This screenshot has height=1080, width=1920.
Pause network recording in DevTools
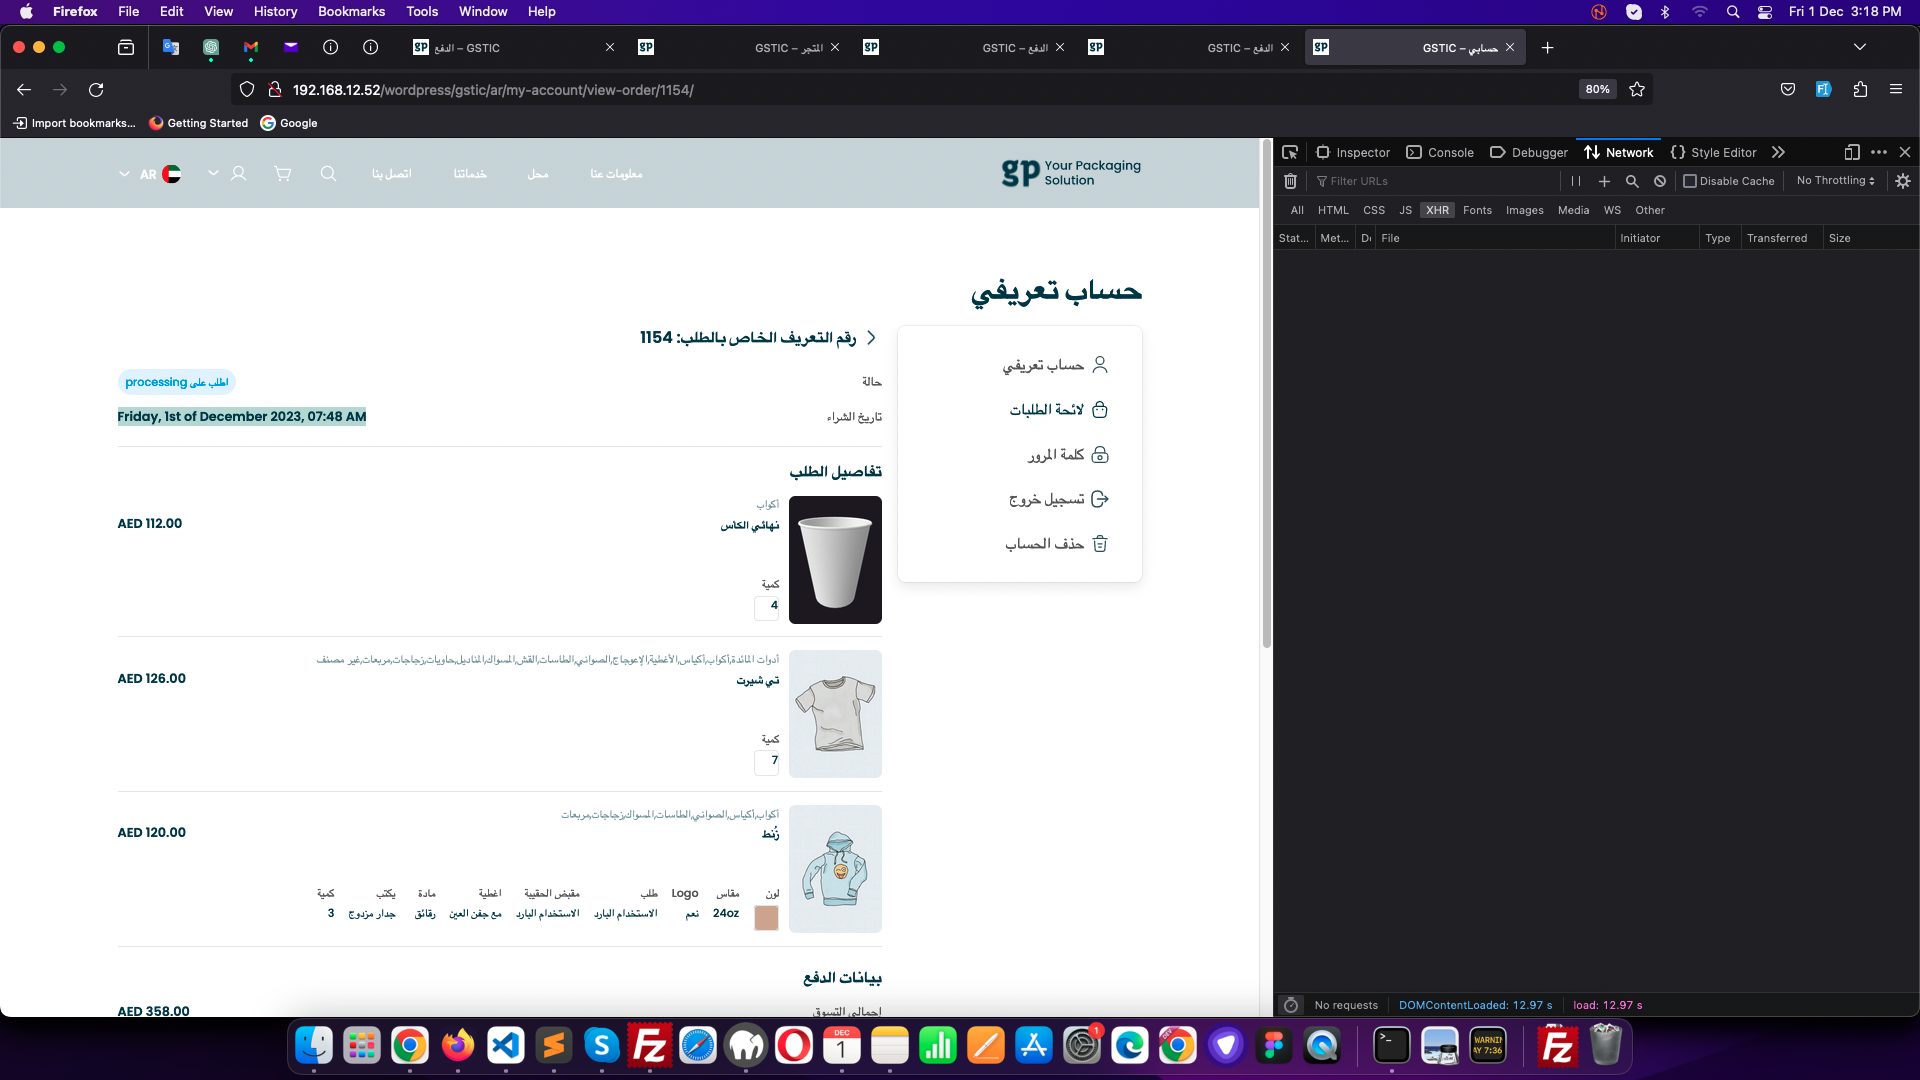coord(1576,181)
